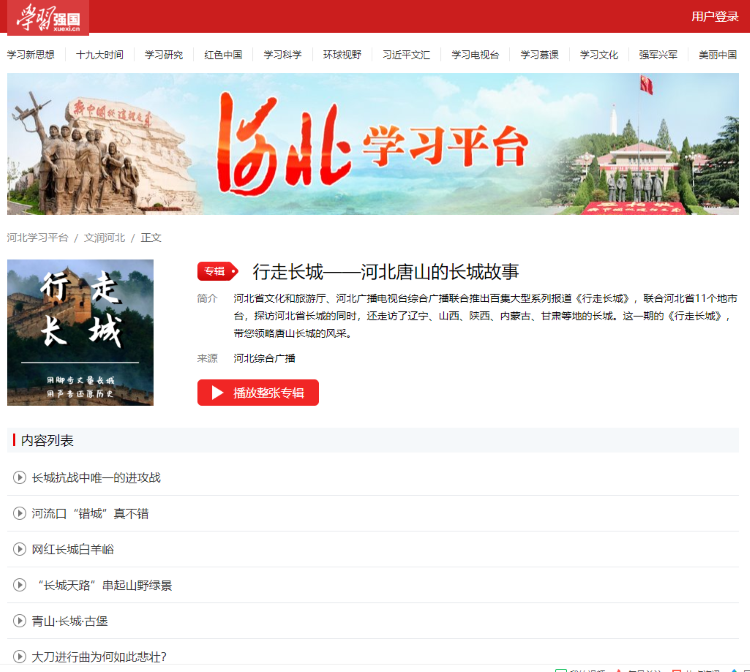750x672 pixels.
Task: Go to 十九大时间 in navigation bar
Action: 100,55
